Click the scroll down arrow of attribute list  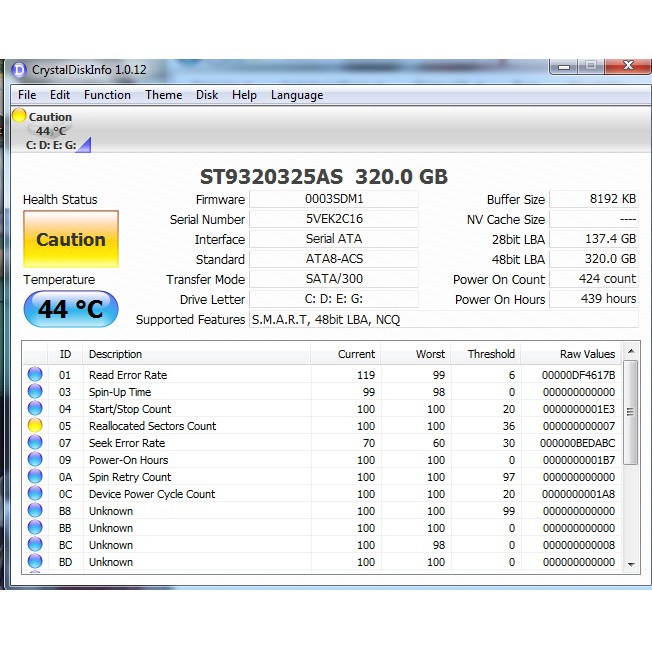[x=630, y=564]
